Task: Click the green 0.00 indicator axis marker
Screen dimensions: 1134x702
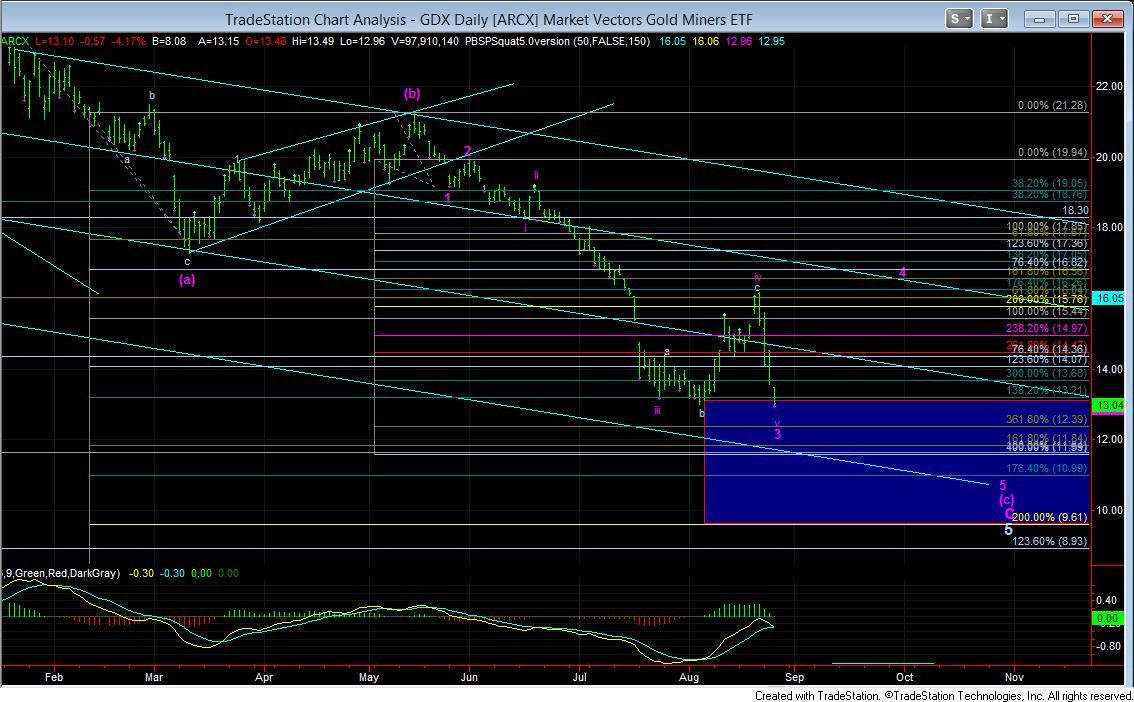Action: pos(1108,619)
